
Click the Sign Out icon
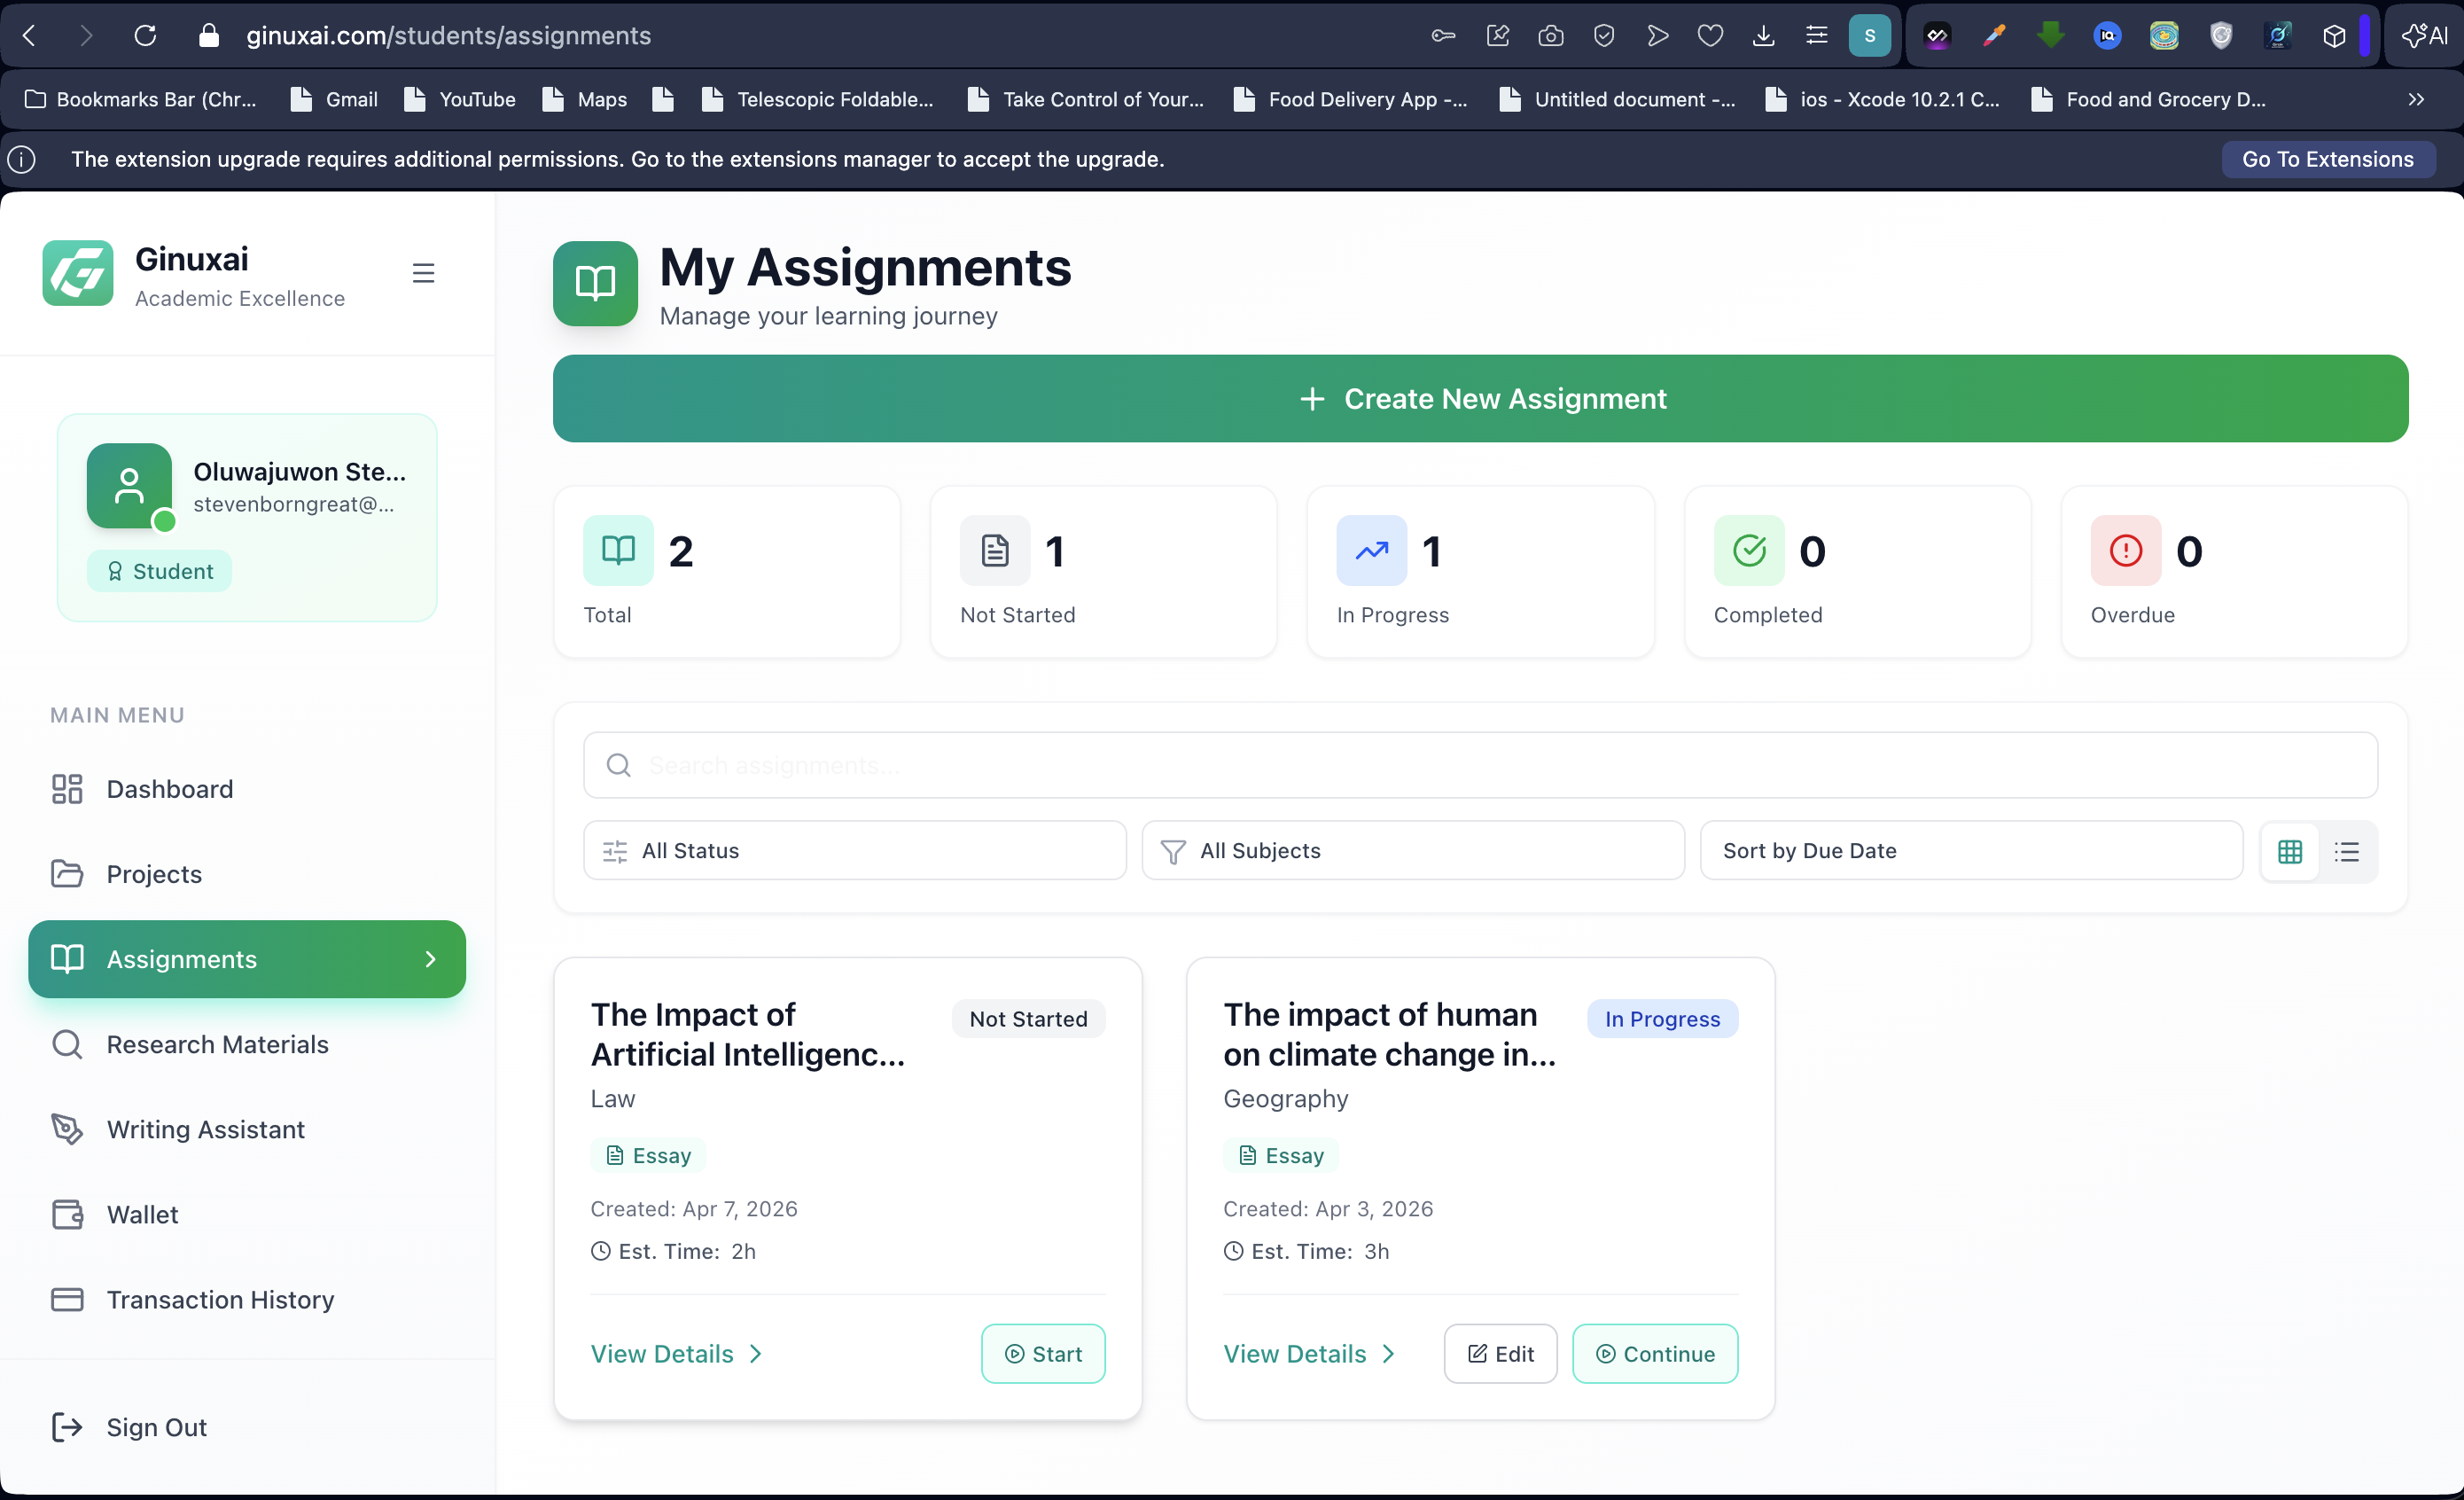click(67, 1427)
